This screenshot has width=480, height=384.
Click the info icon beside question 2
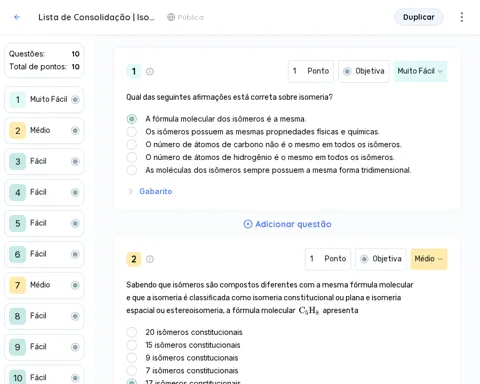(150, 259)
